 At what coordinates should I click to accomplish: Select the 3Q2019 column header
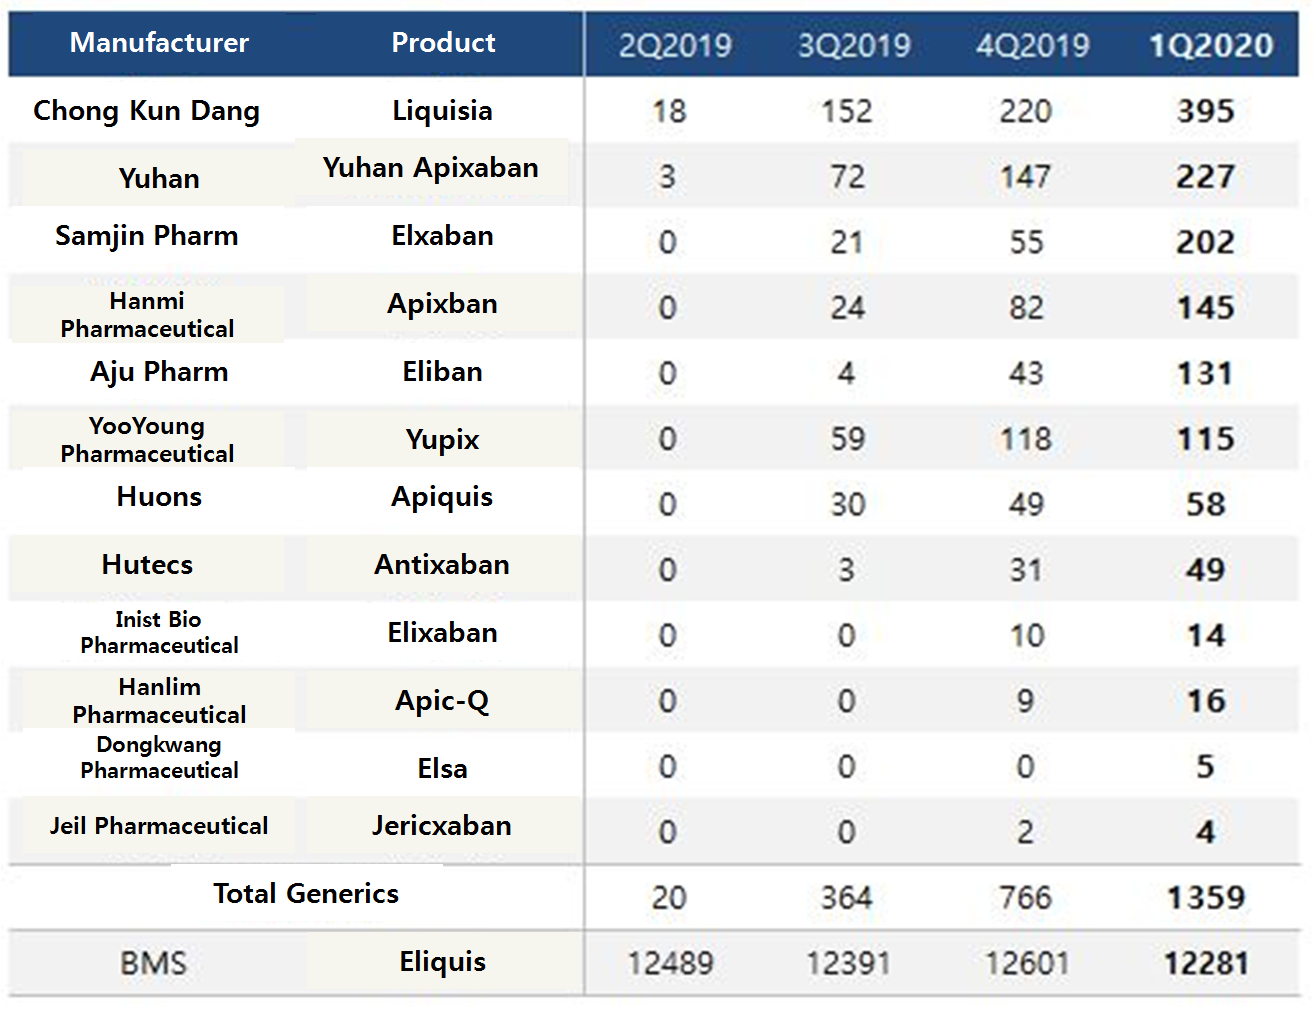pos(854,45)
